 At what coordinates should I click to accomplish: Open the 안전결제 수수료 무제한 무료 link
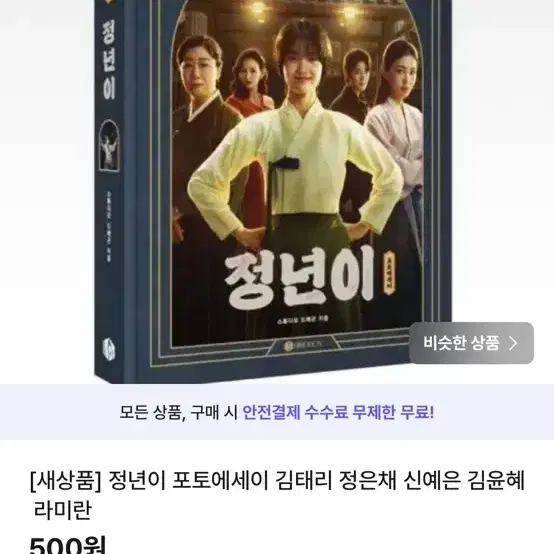tap(338, 412)
